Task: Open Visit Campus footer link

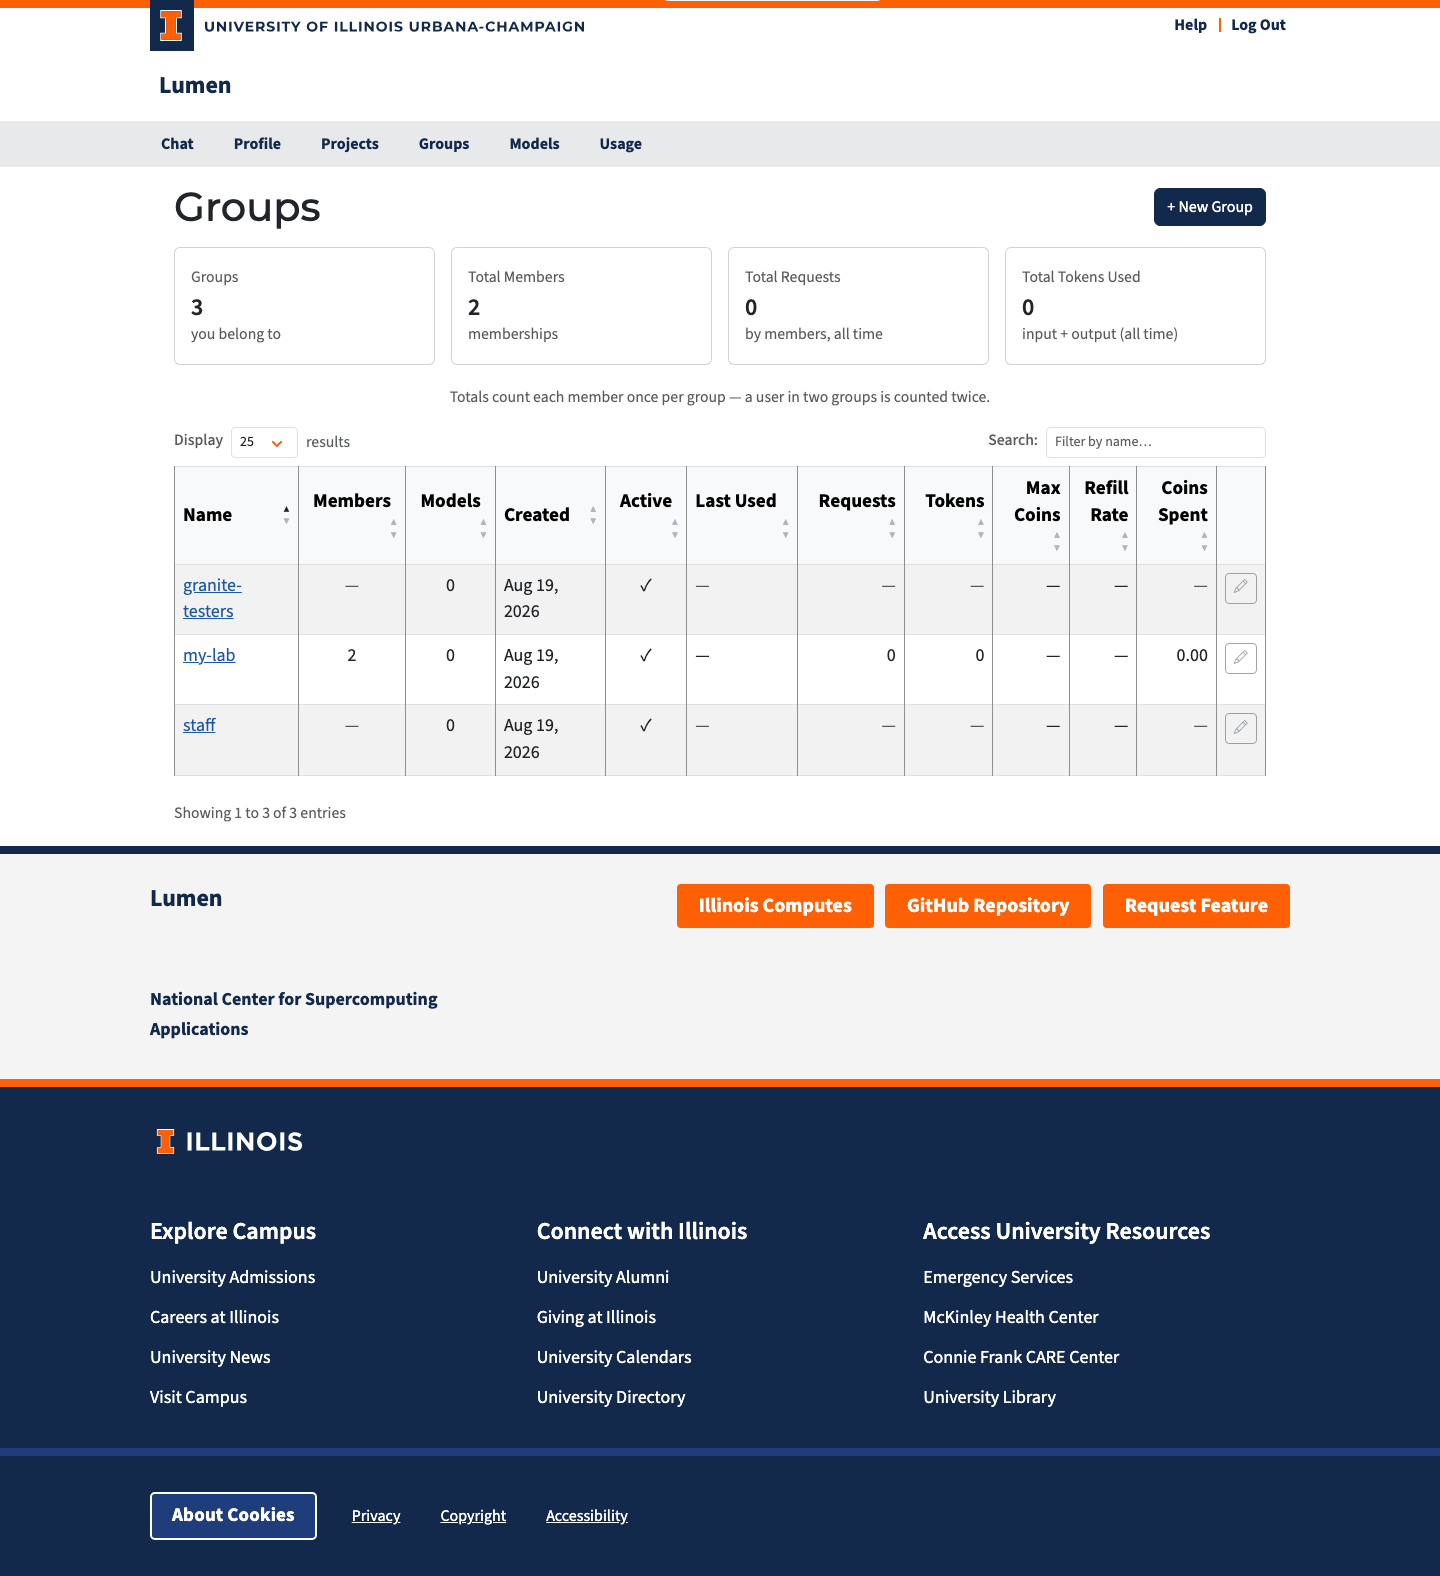Action: [x=198, y=1397]
